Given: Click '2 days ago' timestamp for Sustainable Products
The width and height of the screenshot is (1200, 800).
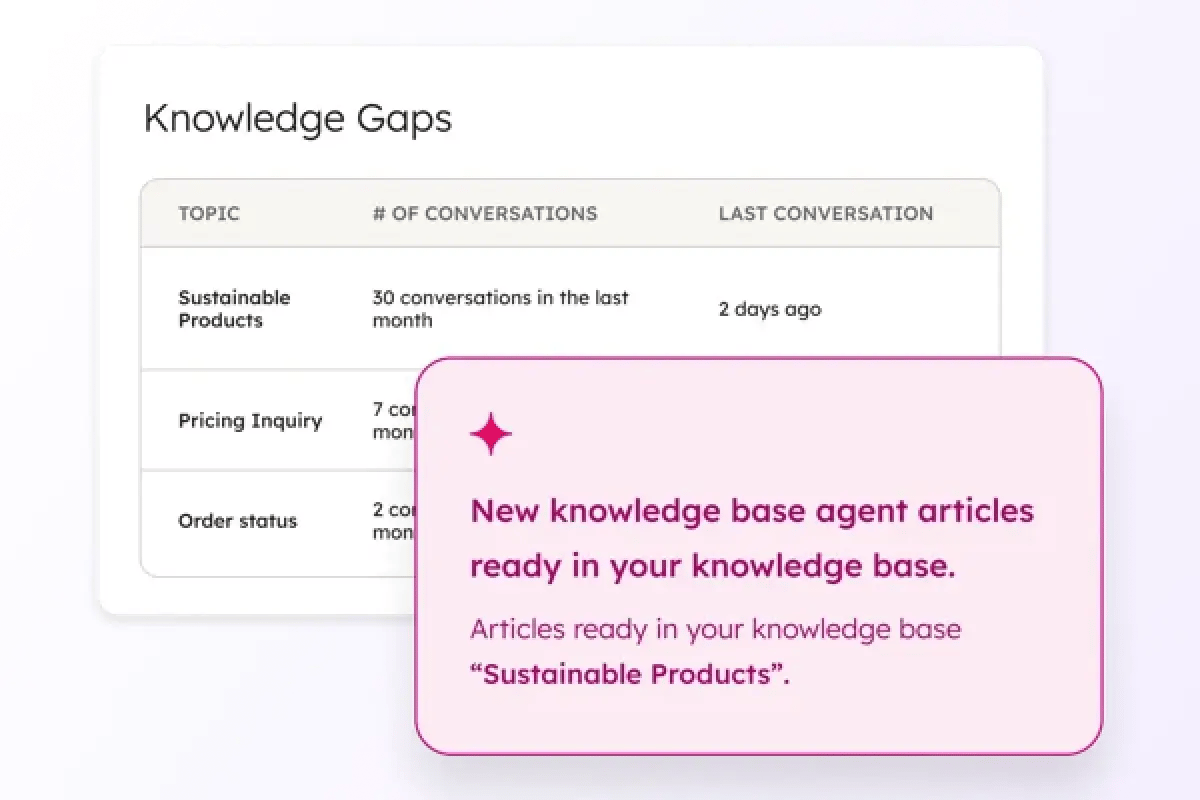Looking at the screenshot, I should pos(770,309).
